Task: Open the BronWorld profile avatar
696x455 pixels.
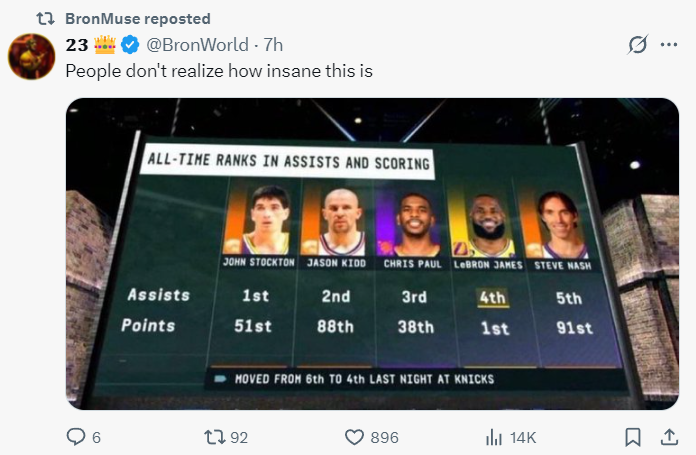Action: (x=31, y=56)
